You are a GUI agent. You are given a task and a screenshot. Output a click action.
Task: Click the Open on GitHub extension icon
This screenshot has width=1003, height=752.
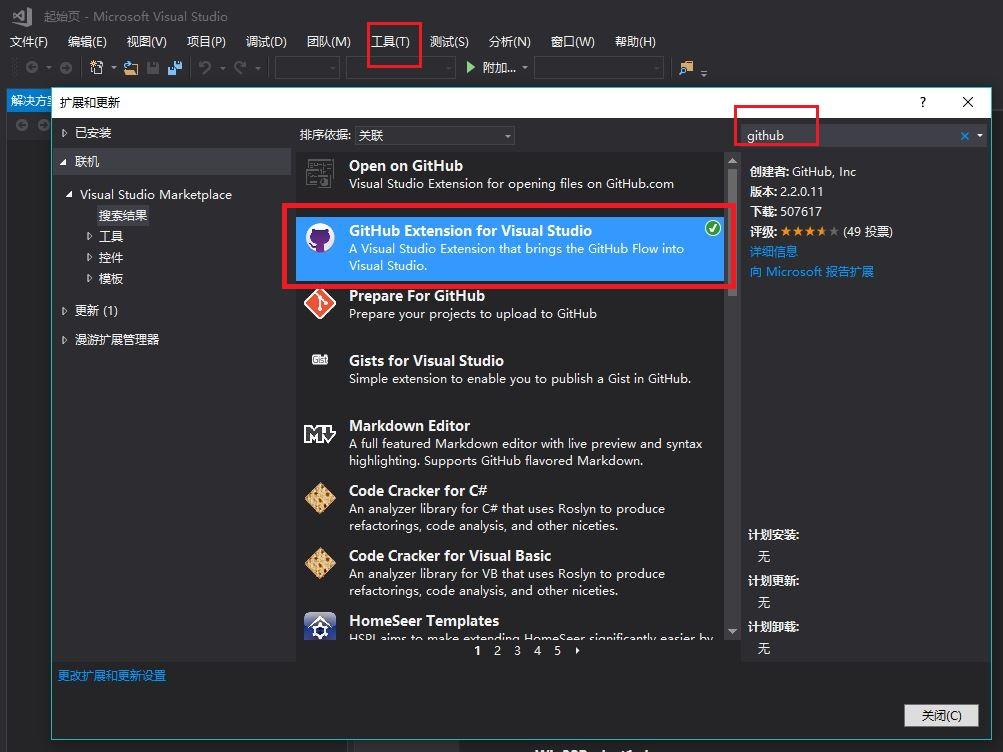click(x=320, y=173)
